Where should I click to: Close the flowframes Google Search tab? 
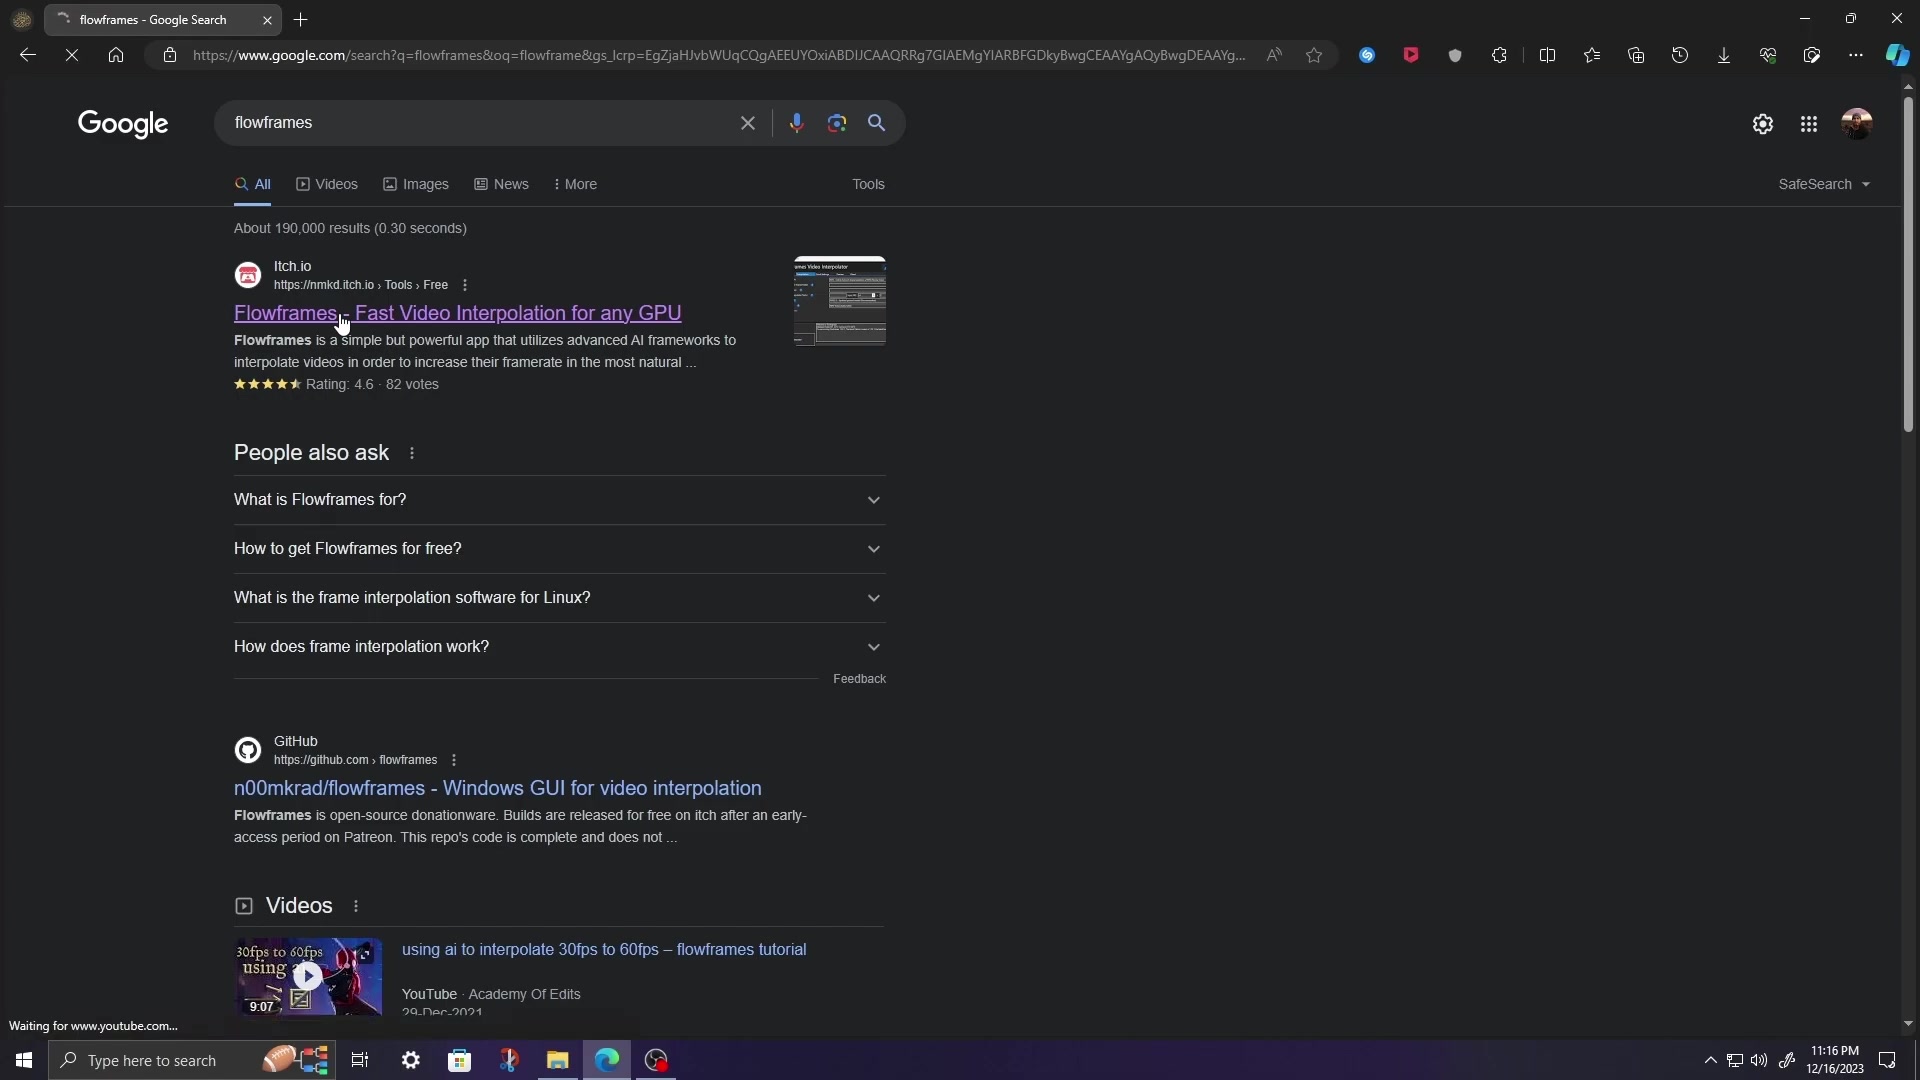tap(267, 19)
